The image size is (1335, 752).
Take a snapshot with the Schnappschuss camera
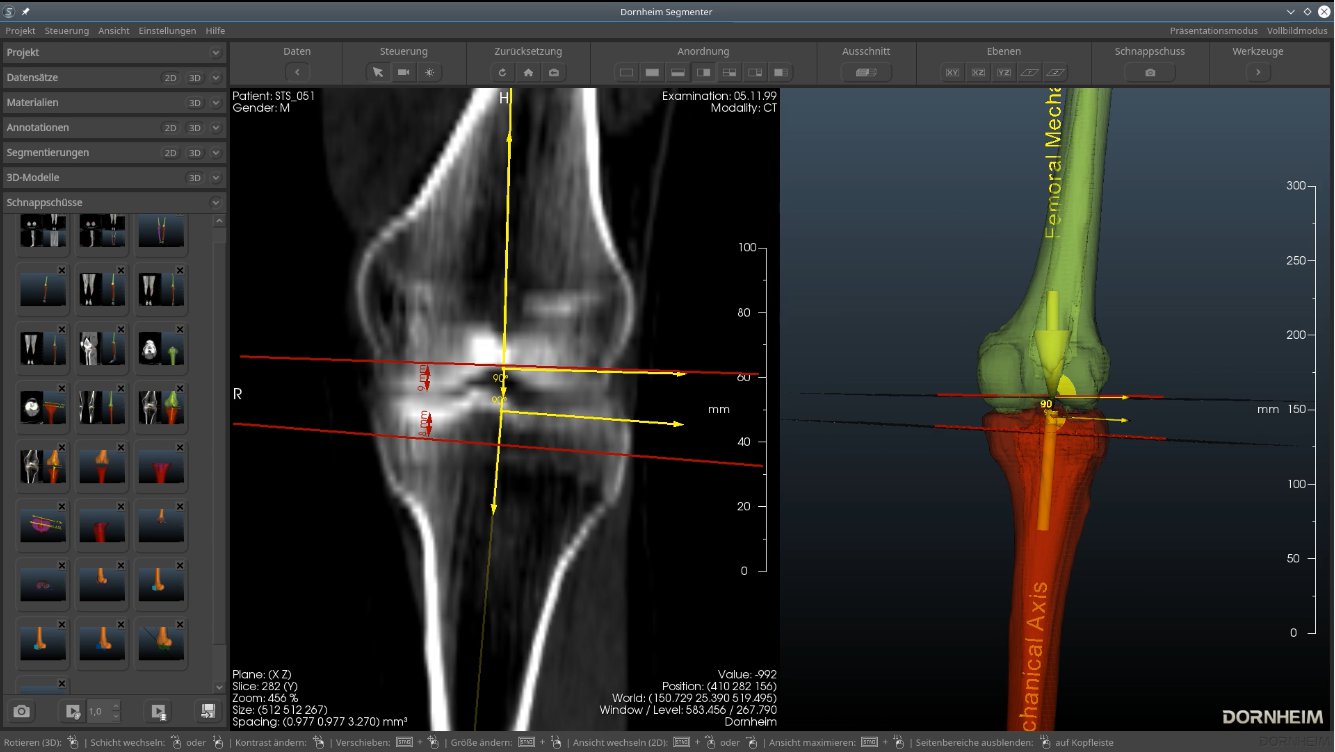coord(1150,72)
